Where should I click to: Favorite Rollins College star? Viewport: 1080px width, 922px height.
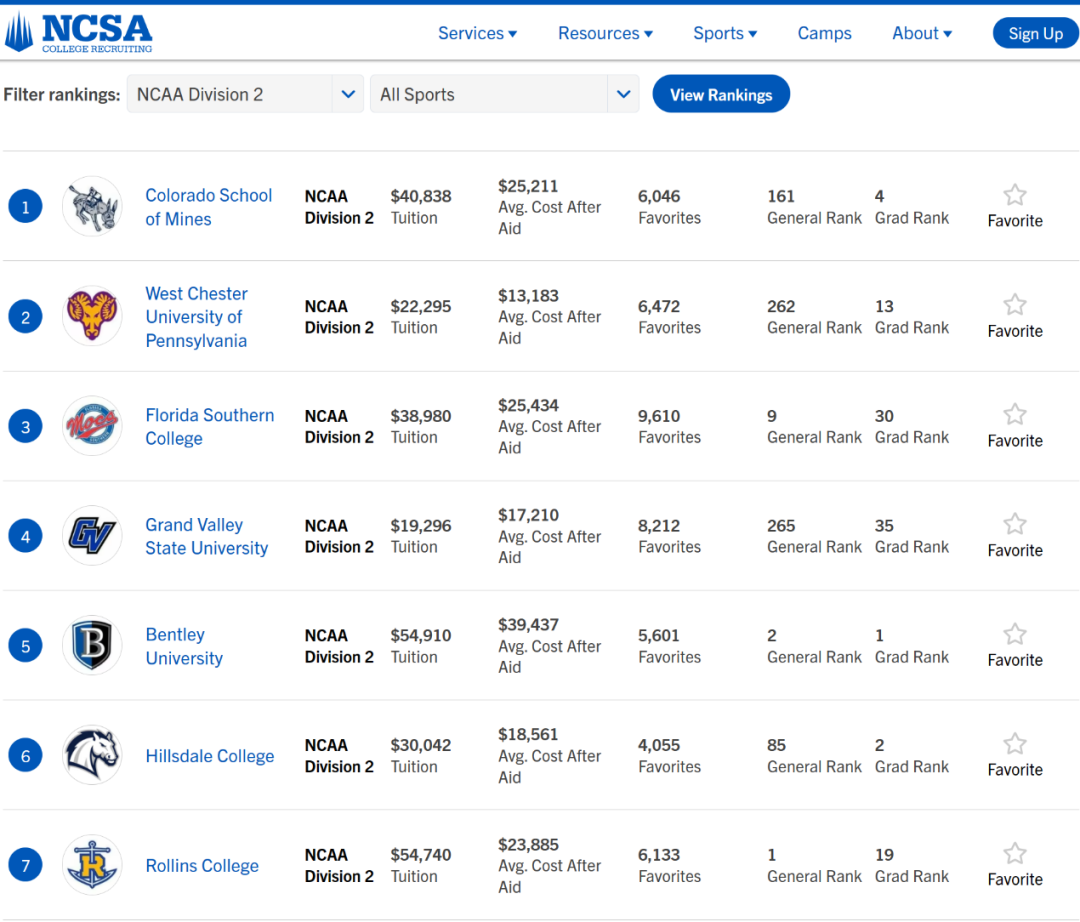(x=1015, y=854)
